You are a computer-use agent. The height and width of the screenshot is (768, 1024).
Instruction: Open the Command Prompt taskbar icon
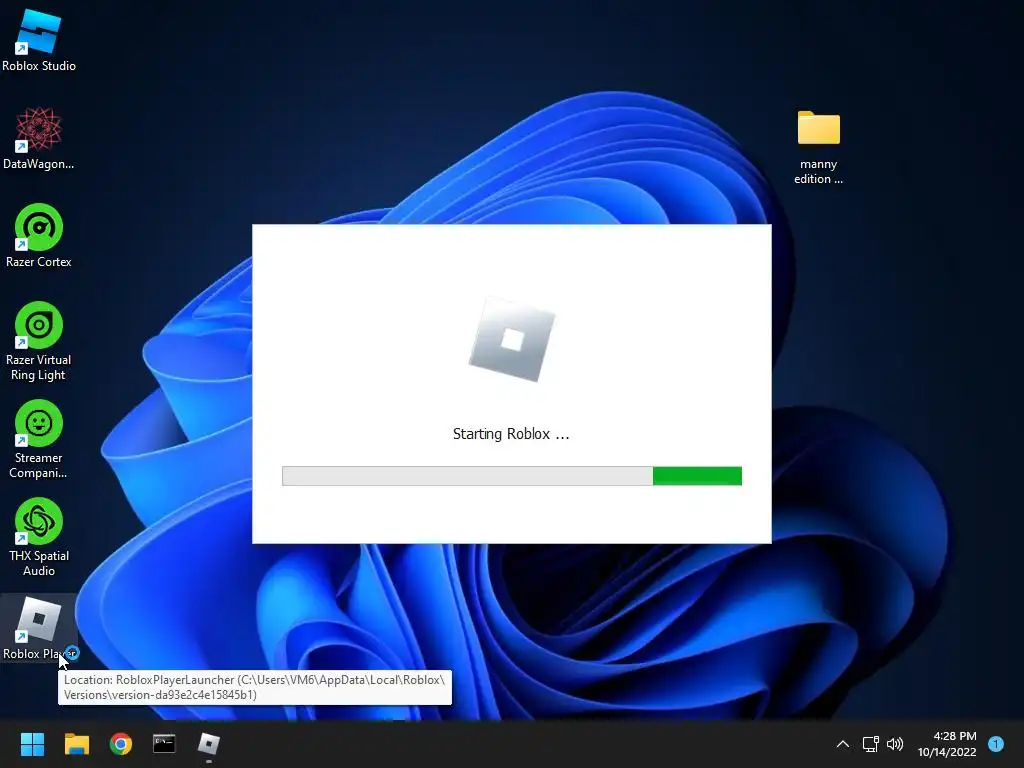(164, 744)
